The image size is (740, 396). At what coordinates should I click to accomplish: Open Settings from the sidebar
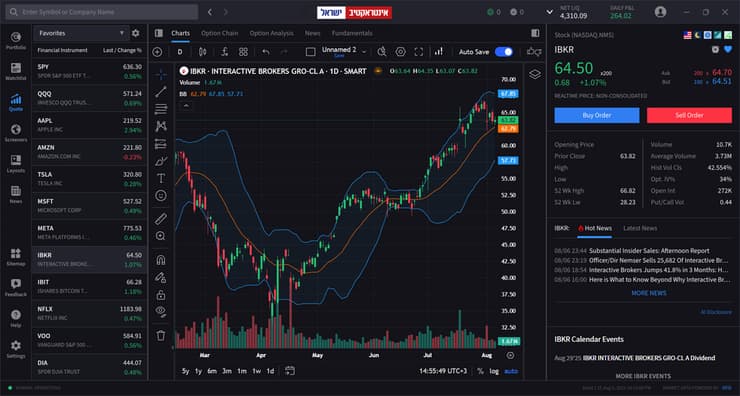pos(16,349)
